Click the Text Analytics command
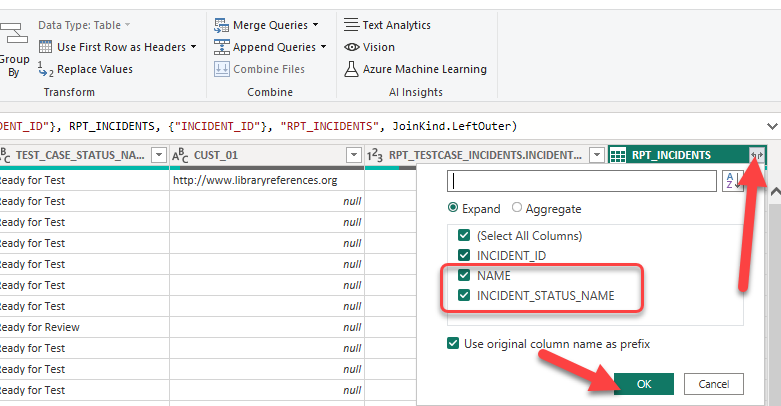781x406 pixels. [396, 25]
